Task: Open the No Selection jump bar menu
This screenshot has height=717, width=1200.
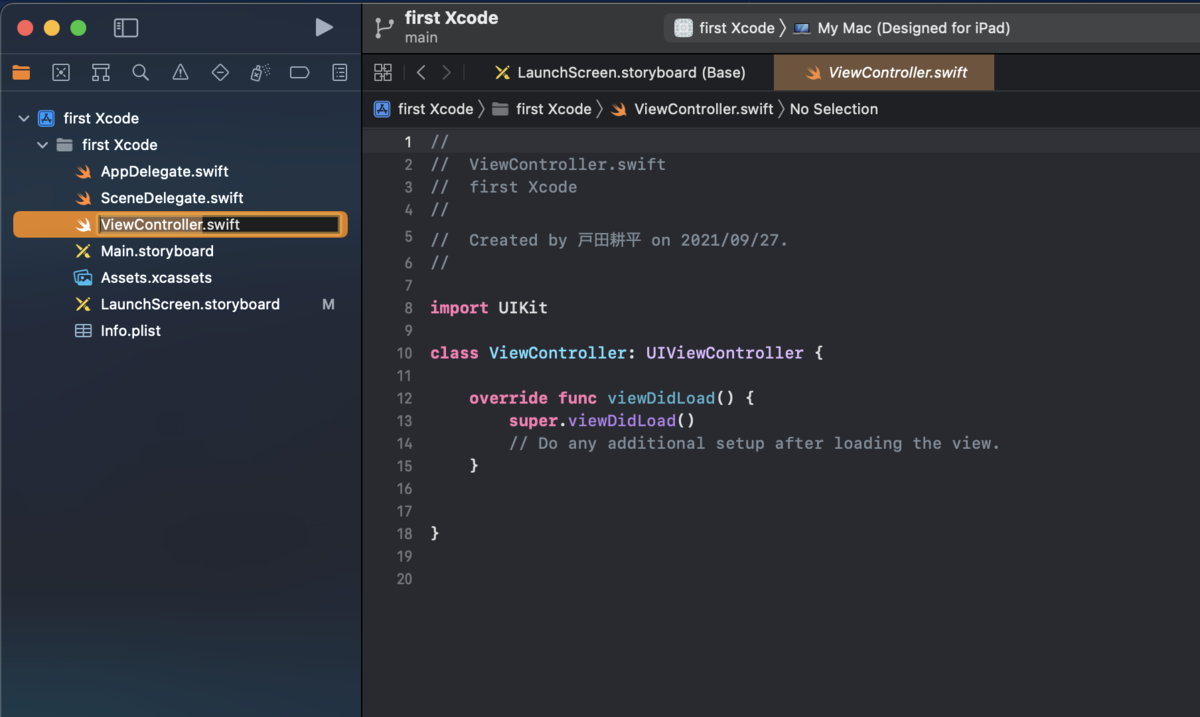Action: [834, 109]
